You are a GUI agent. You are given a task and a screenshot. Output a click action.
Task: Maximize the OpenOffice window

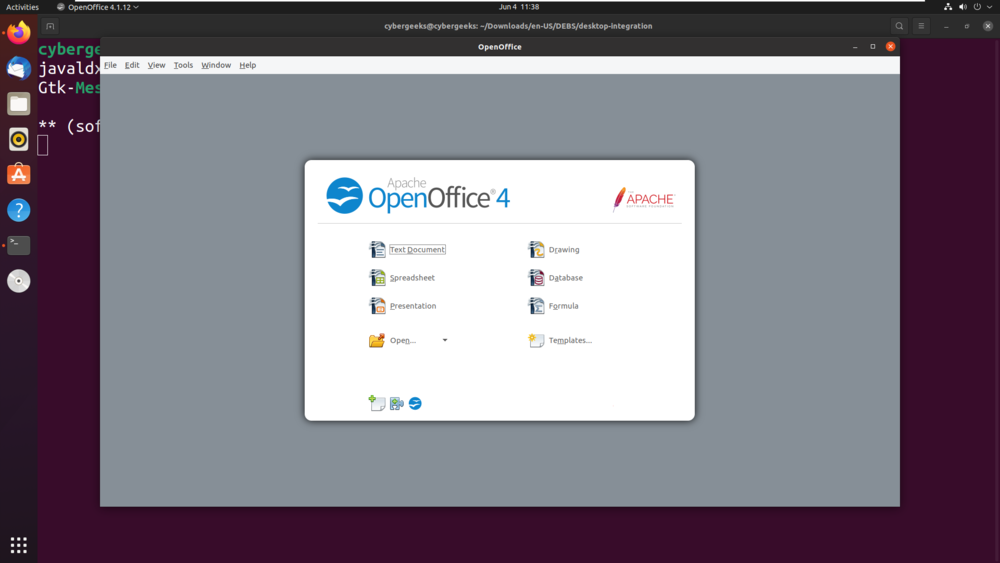pos(873,47)
